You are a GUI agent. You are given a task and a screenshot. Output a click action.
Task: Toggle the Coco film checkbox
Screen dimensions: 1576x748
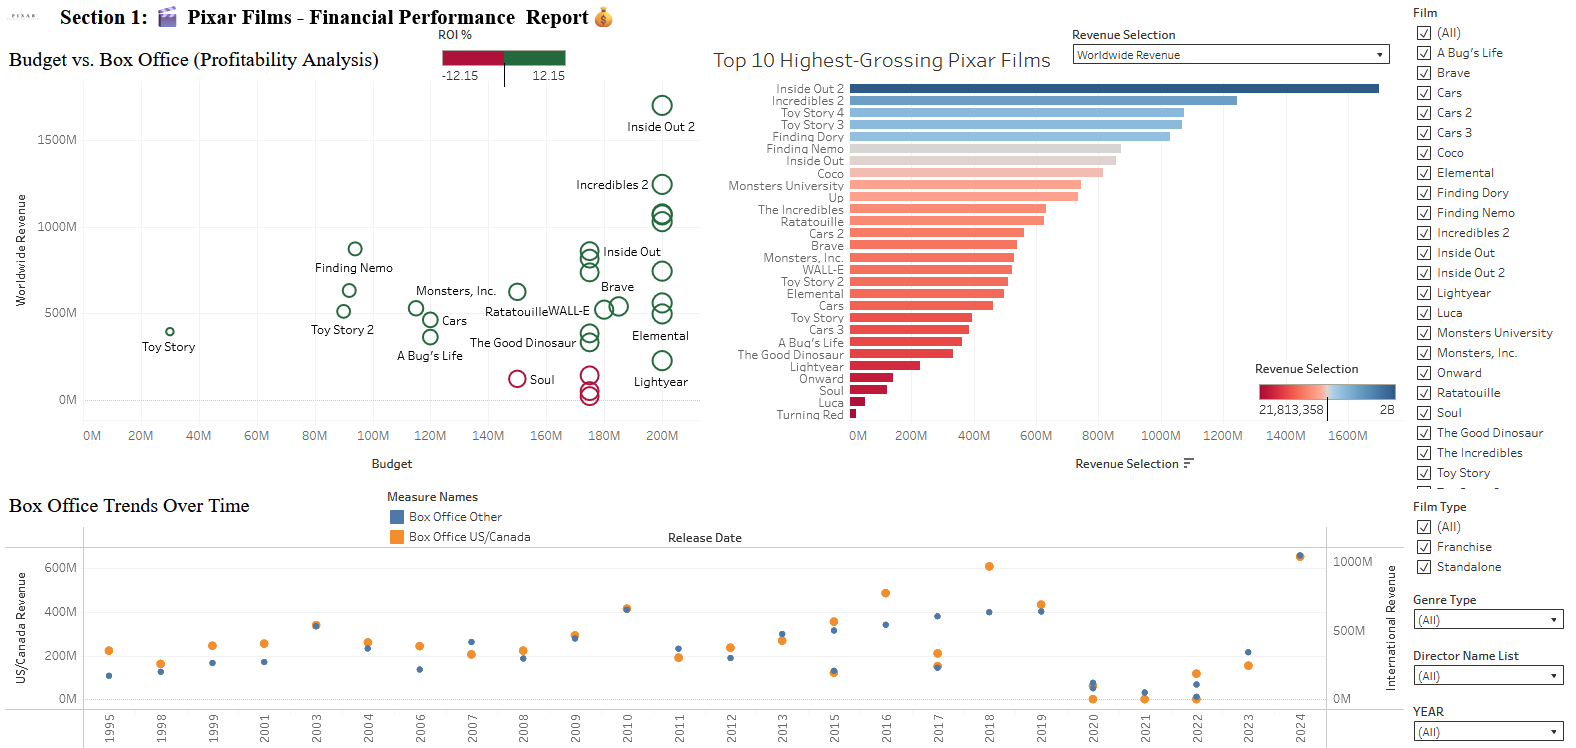[x=1424, y=153]
